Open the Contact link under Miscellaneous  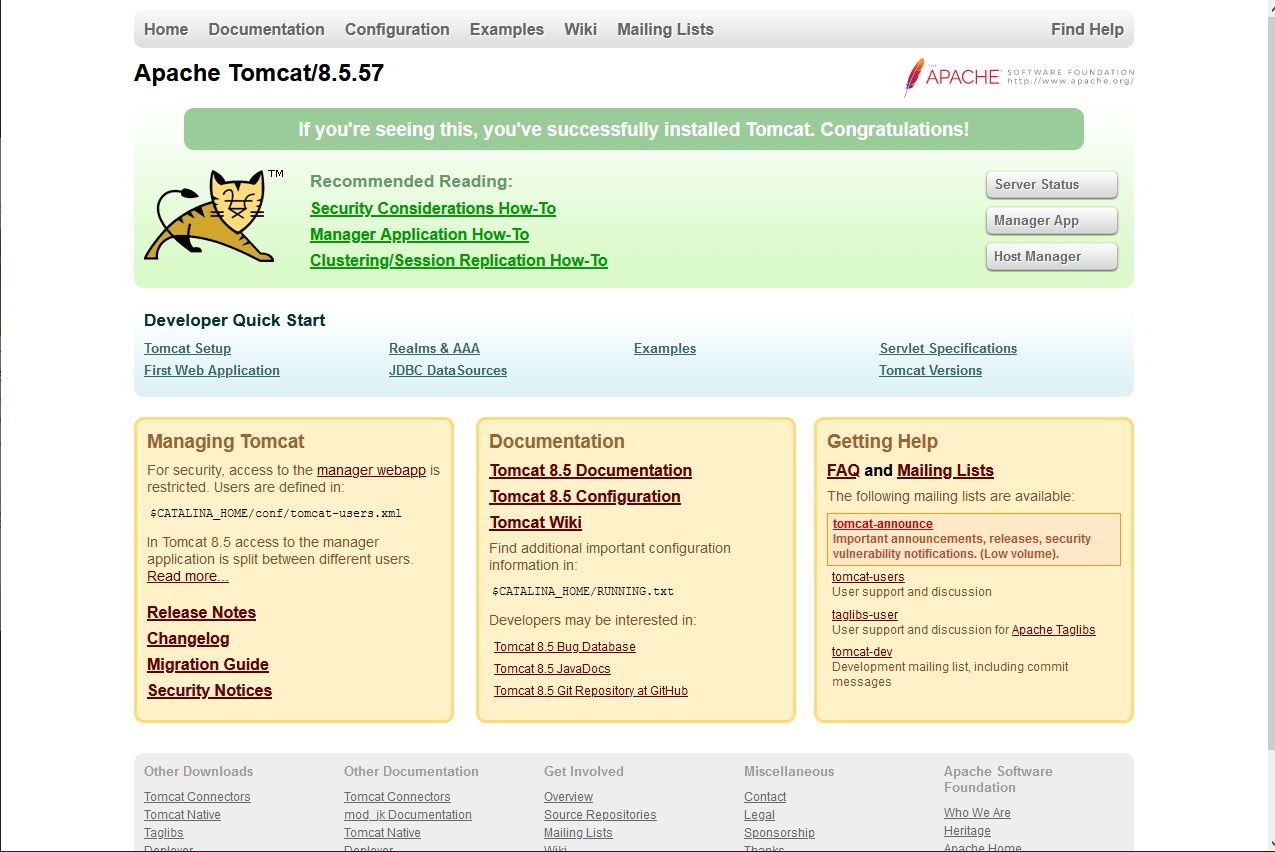[765, 797]
